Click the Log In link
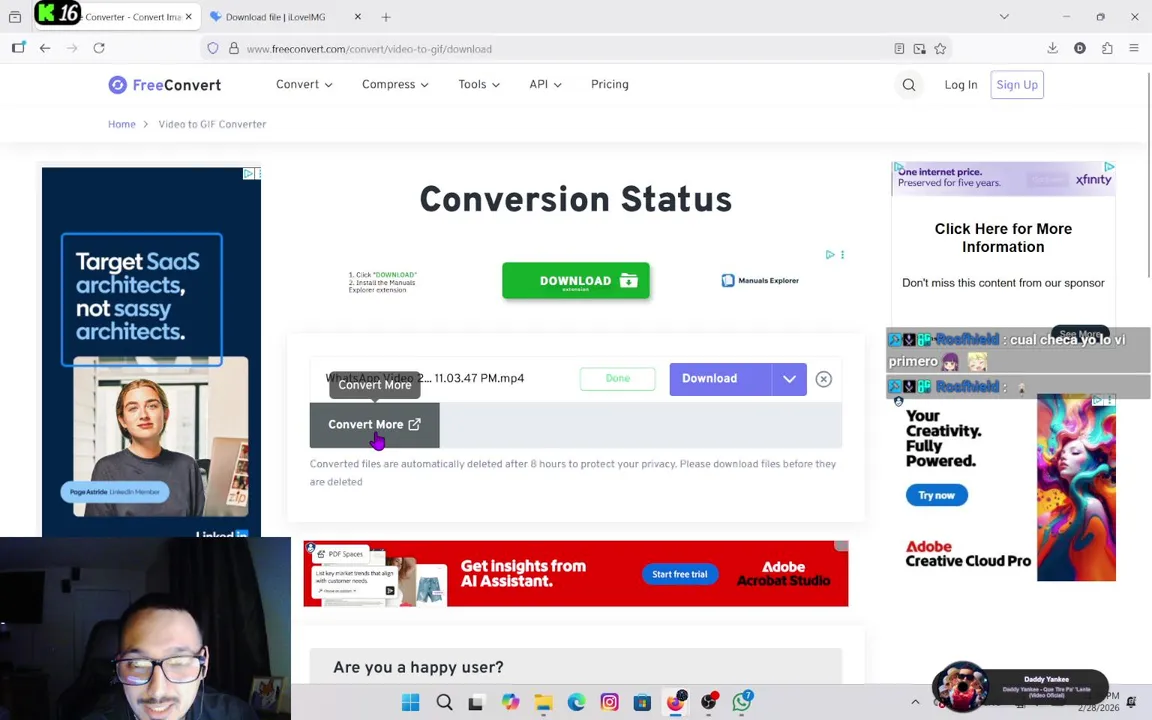 [x=961, y=85]
